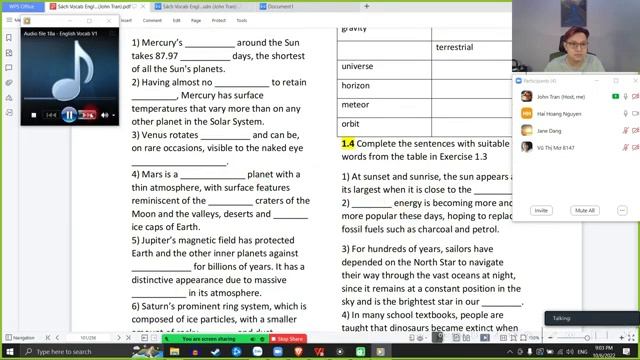
Task: Open the comments panel in WPS sidebar
Action: [x=9, y=67]
